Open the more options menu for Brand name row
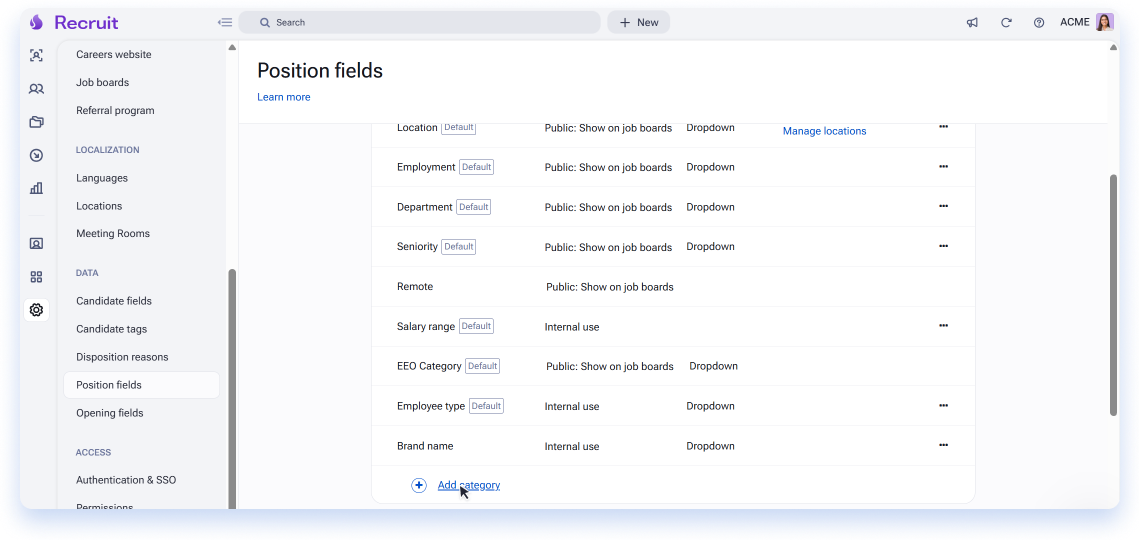1139x540 pixels. pyautogui.click(x=944, y=446)
